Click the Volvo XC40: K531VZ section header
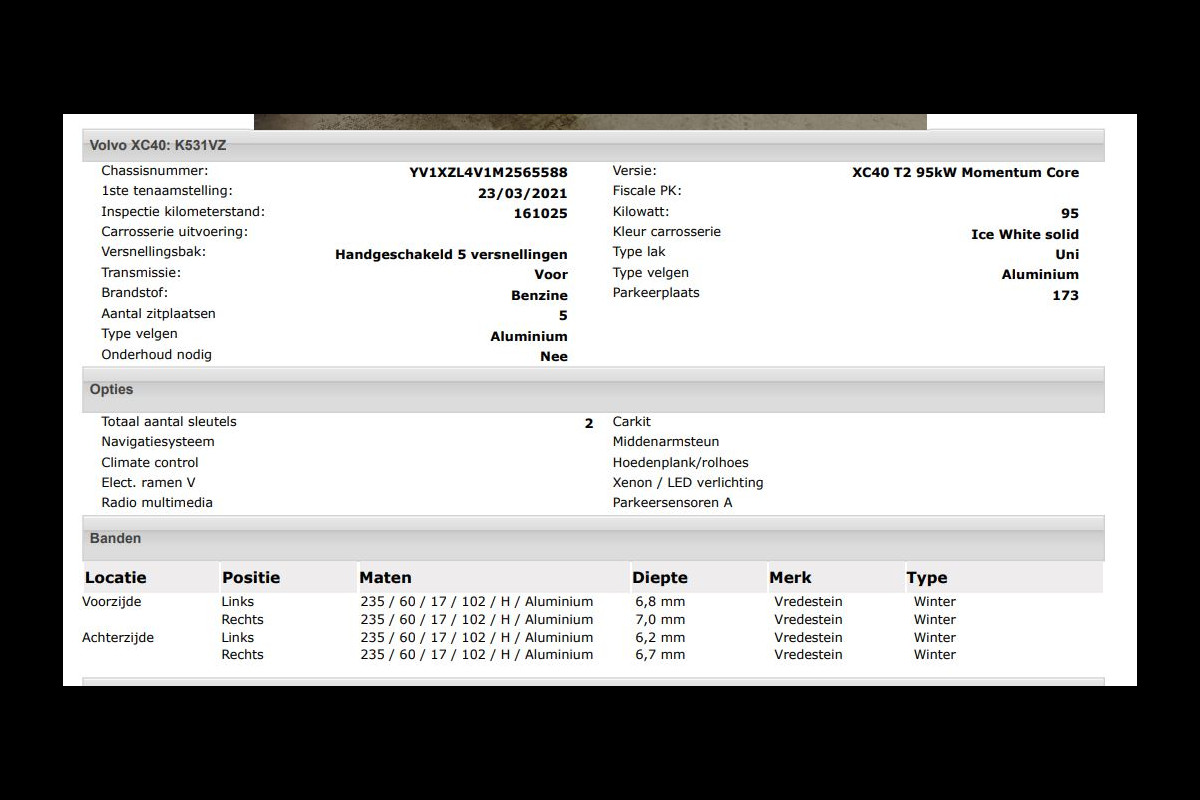Screen dimensions: 1200x800 158,145
